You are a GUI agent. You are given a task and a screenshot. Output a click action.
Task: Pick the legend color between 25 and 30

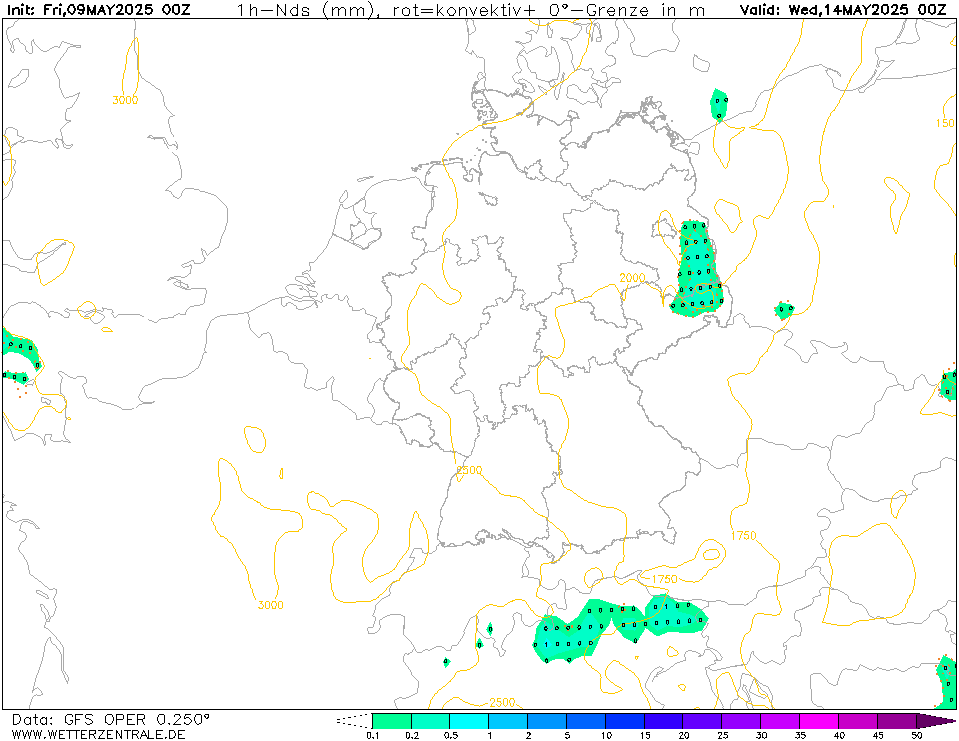tap(741, 721)
